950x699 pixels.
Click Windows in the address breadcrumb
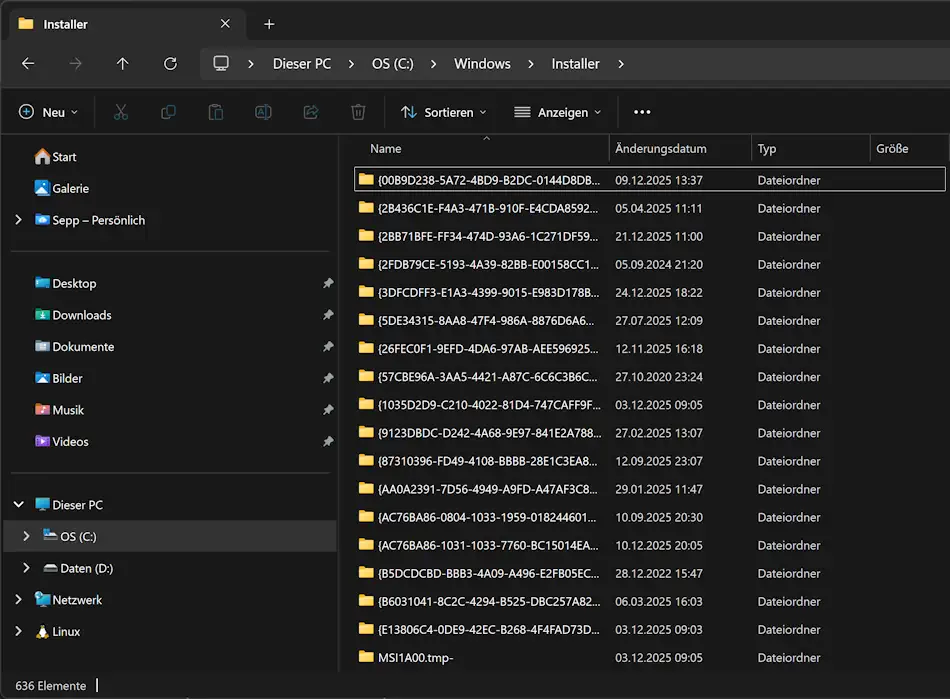pyautogui.click(x=482, y=63)
